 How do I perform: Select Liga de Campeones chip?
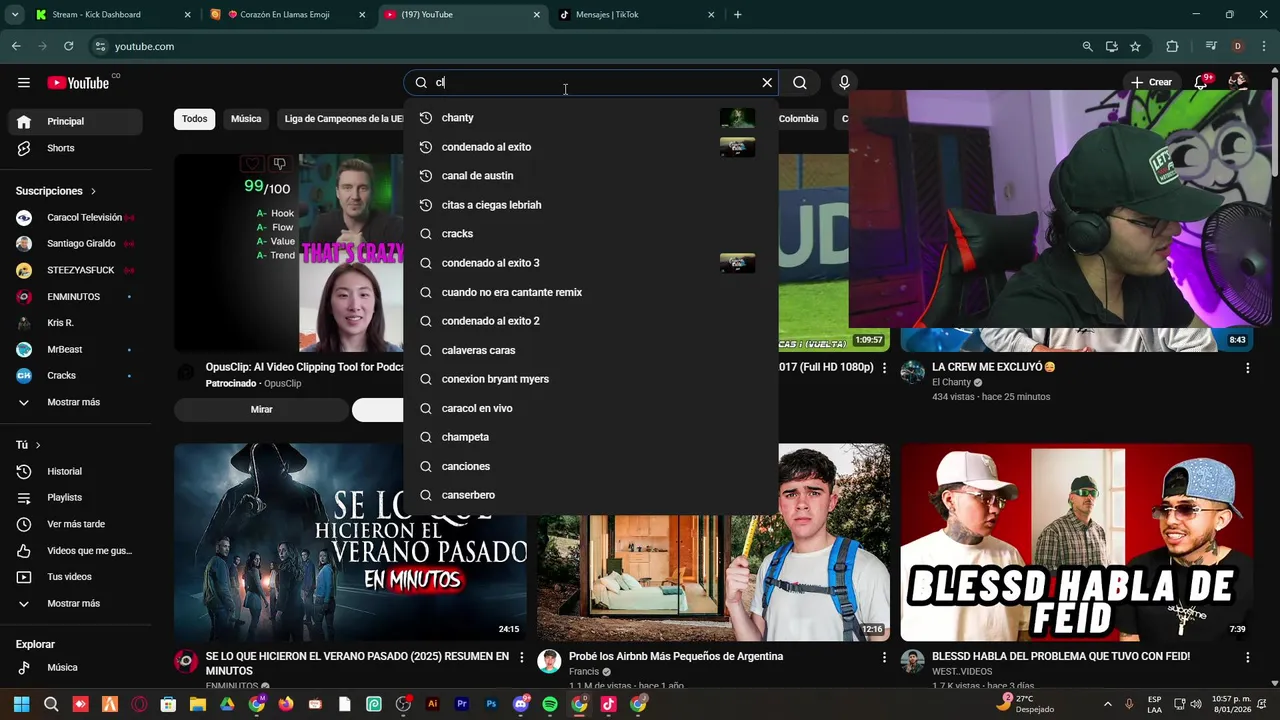(341, 119)
